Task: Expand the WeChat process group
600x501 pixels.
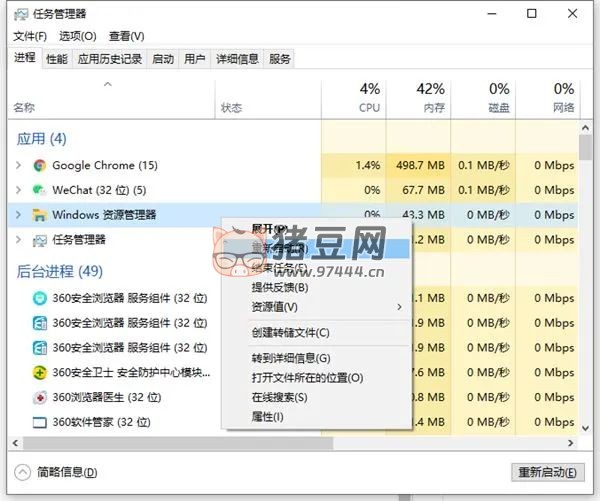Action: point(18,190)
